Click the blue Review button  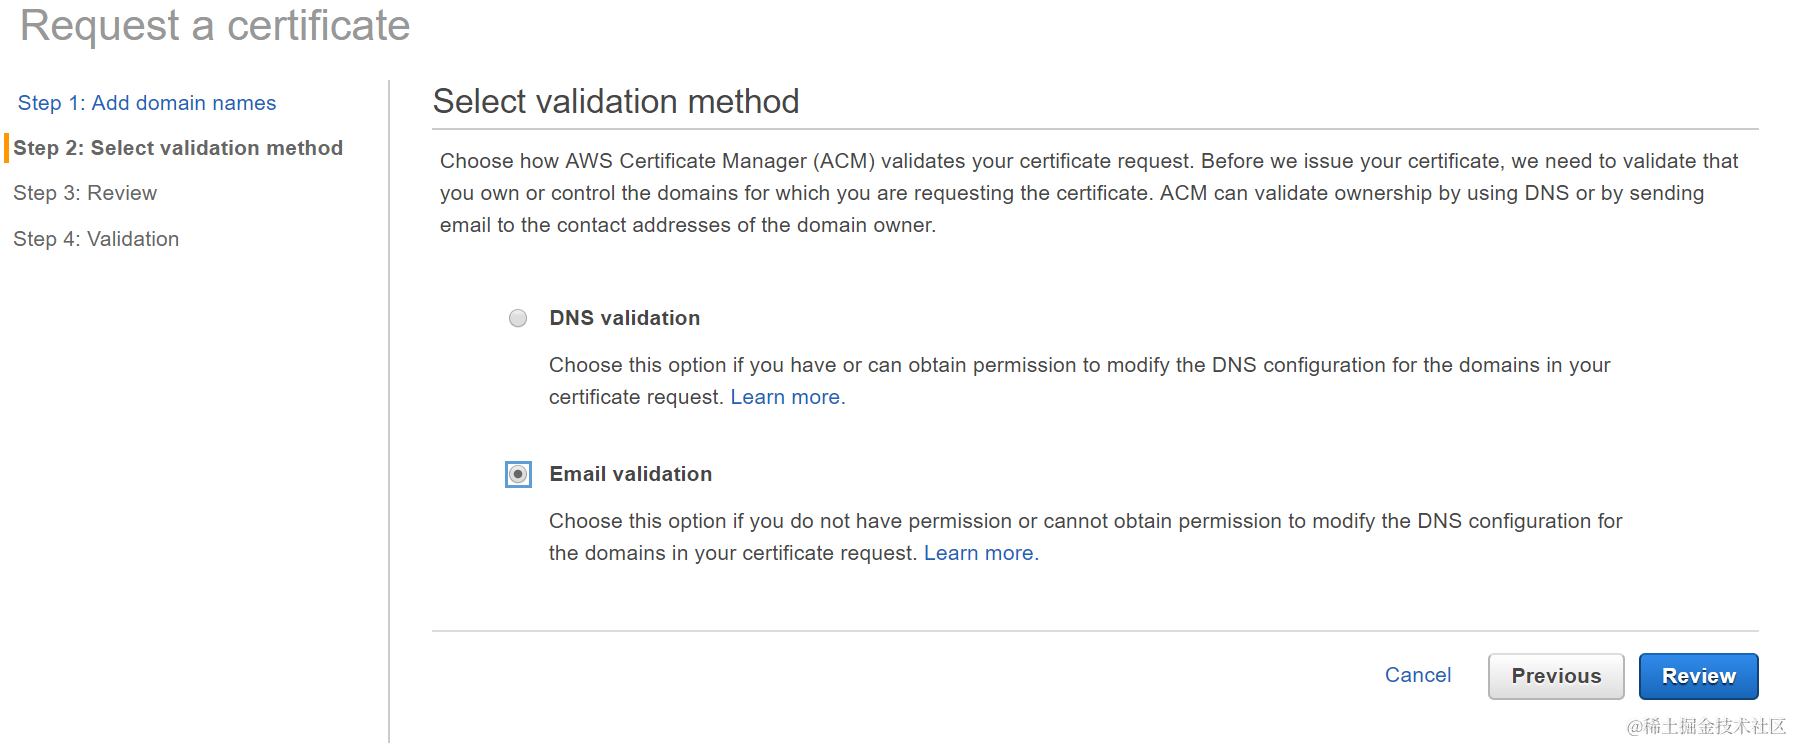point(1699,676)
